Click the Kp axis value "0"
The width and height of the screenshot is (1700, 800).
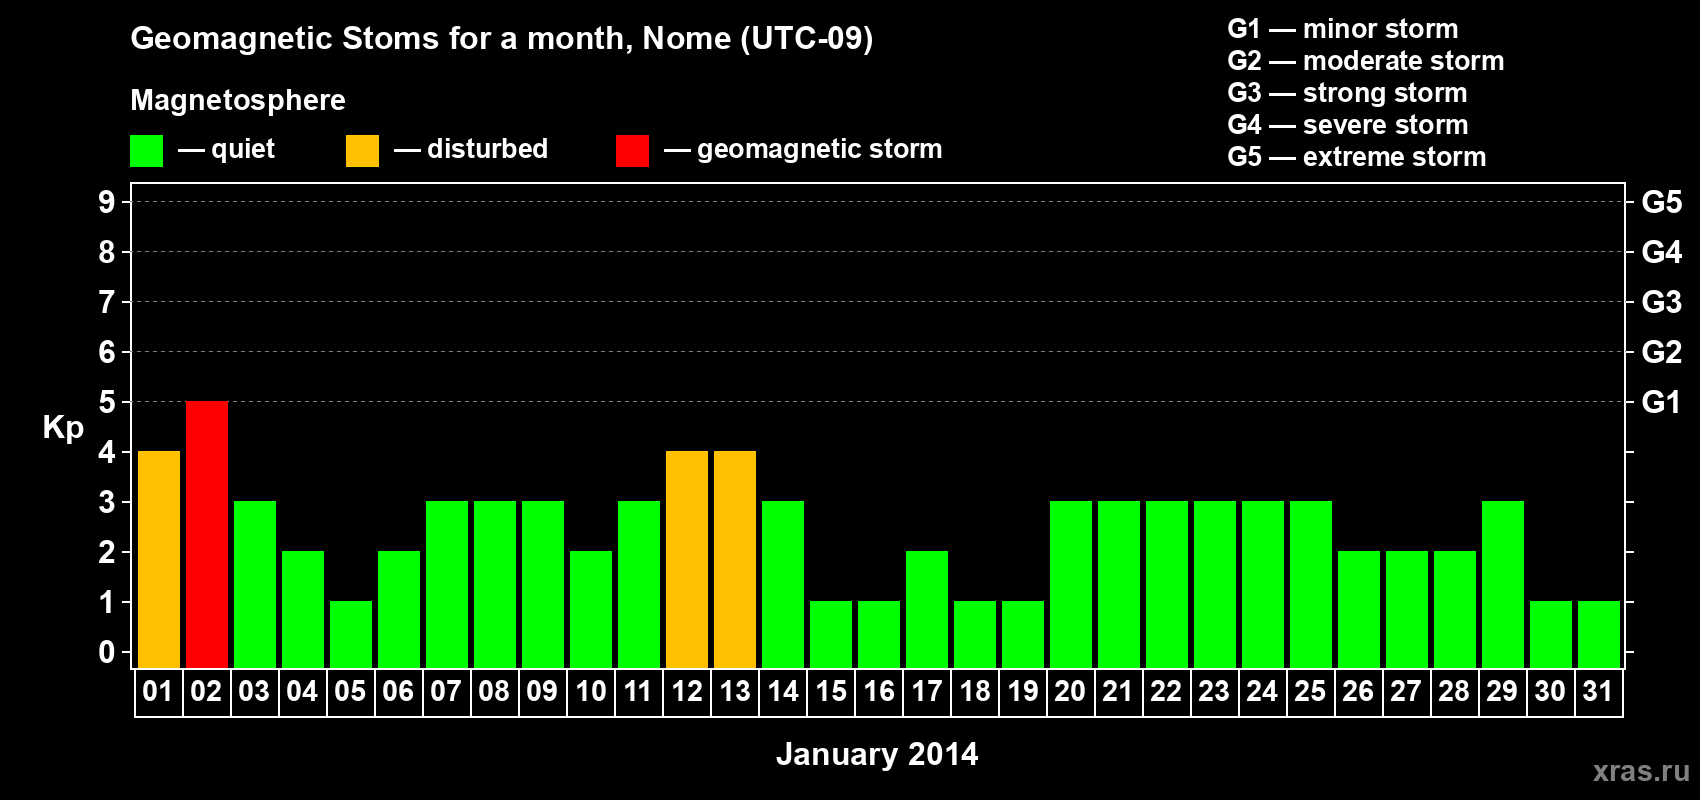tap(107, 652)
